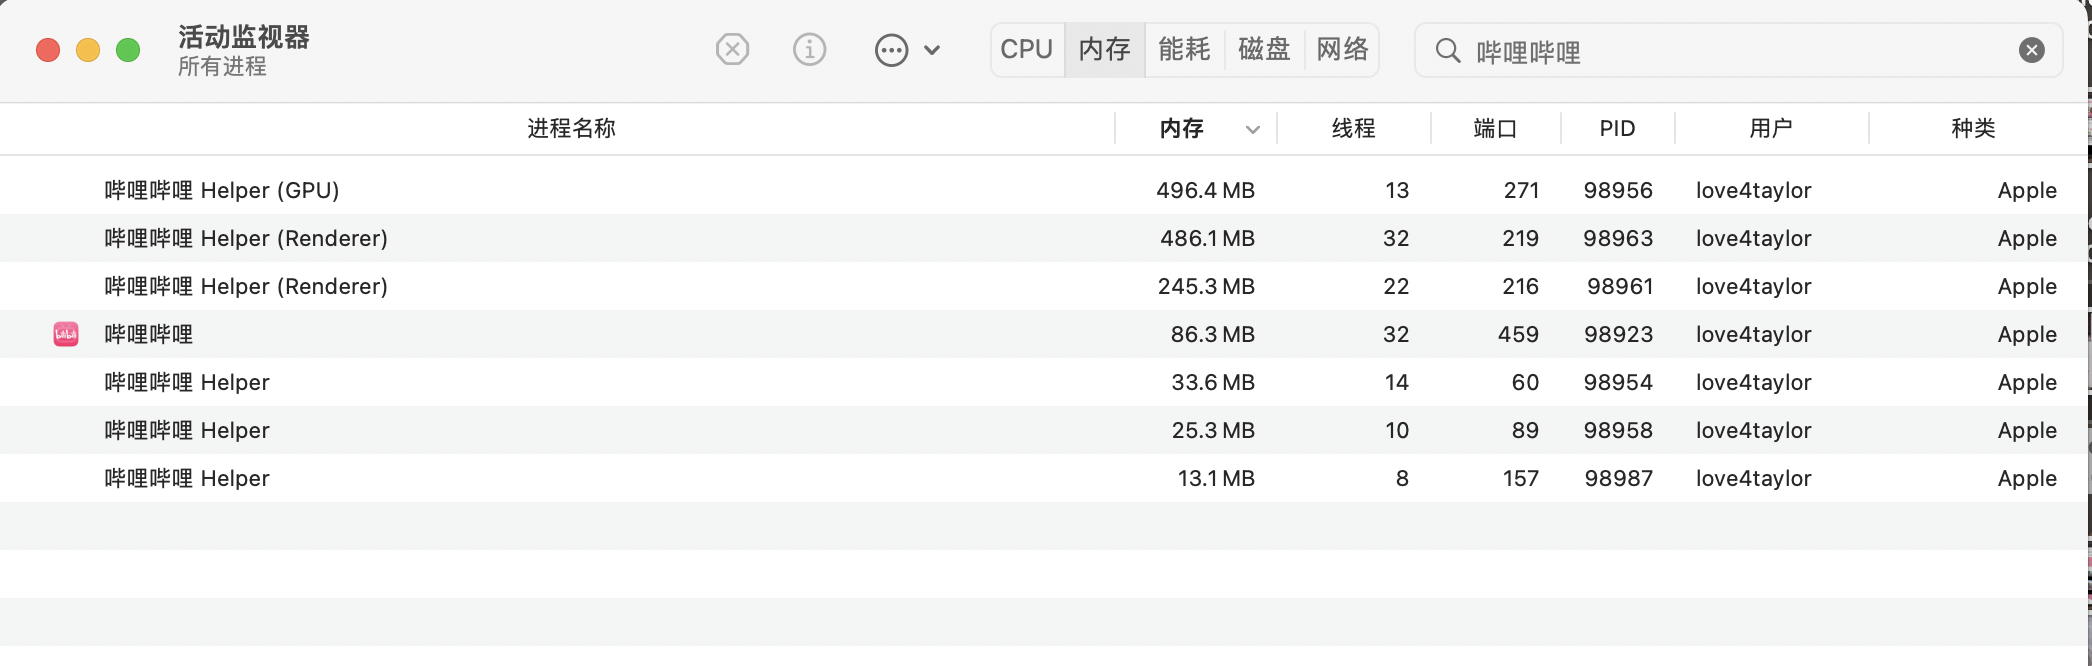Toggle memory column sort order arrow
The height and width of the screenshot is (666, 2092).
[1252, 129]
